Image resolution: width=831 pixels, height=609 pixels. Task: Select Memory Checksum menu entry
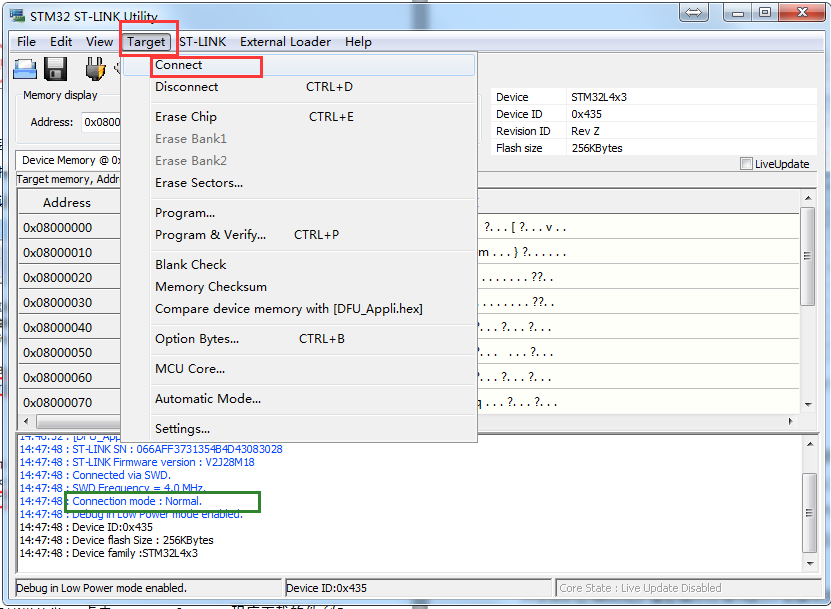point(299,287)
